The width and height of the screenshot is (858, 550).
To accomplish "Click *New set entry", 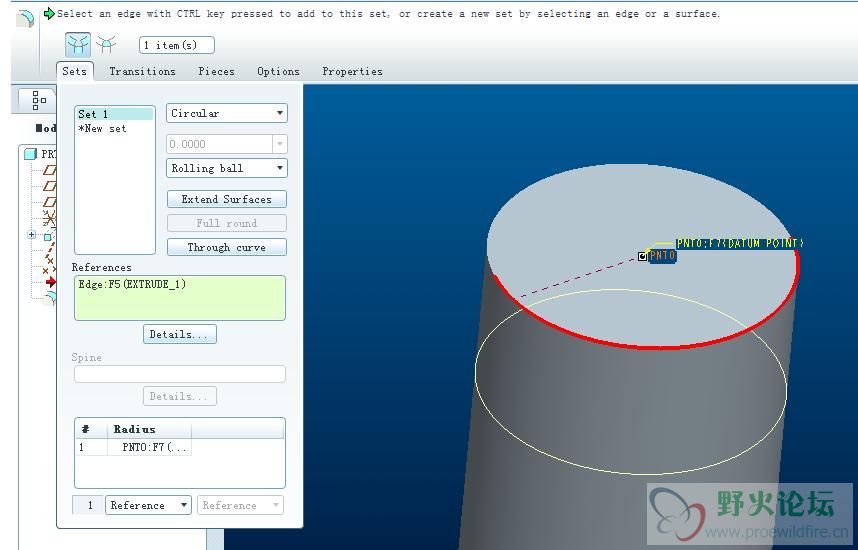I will click(102, 129).
